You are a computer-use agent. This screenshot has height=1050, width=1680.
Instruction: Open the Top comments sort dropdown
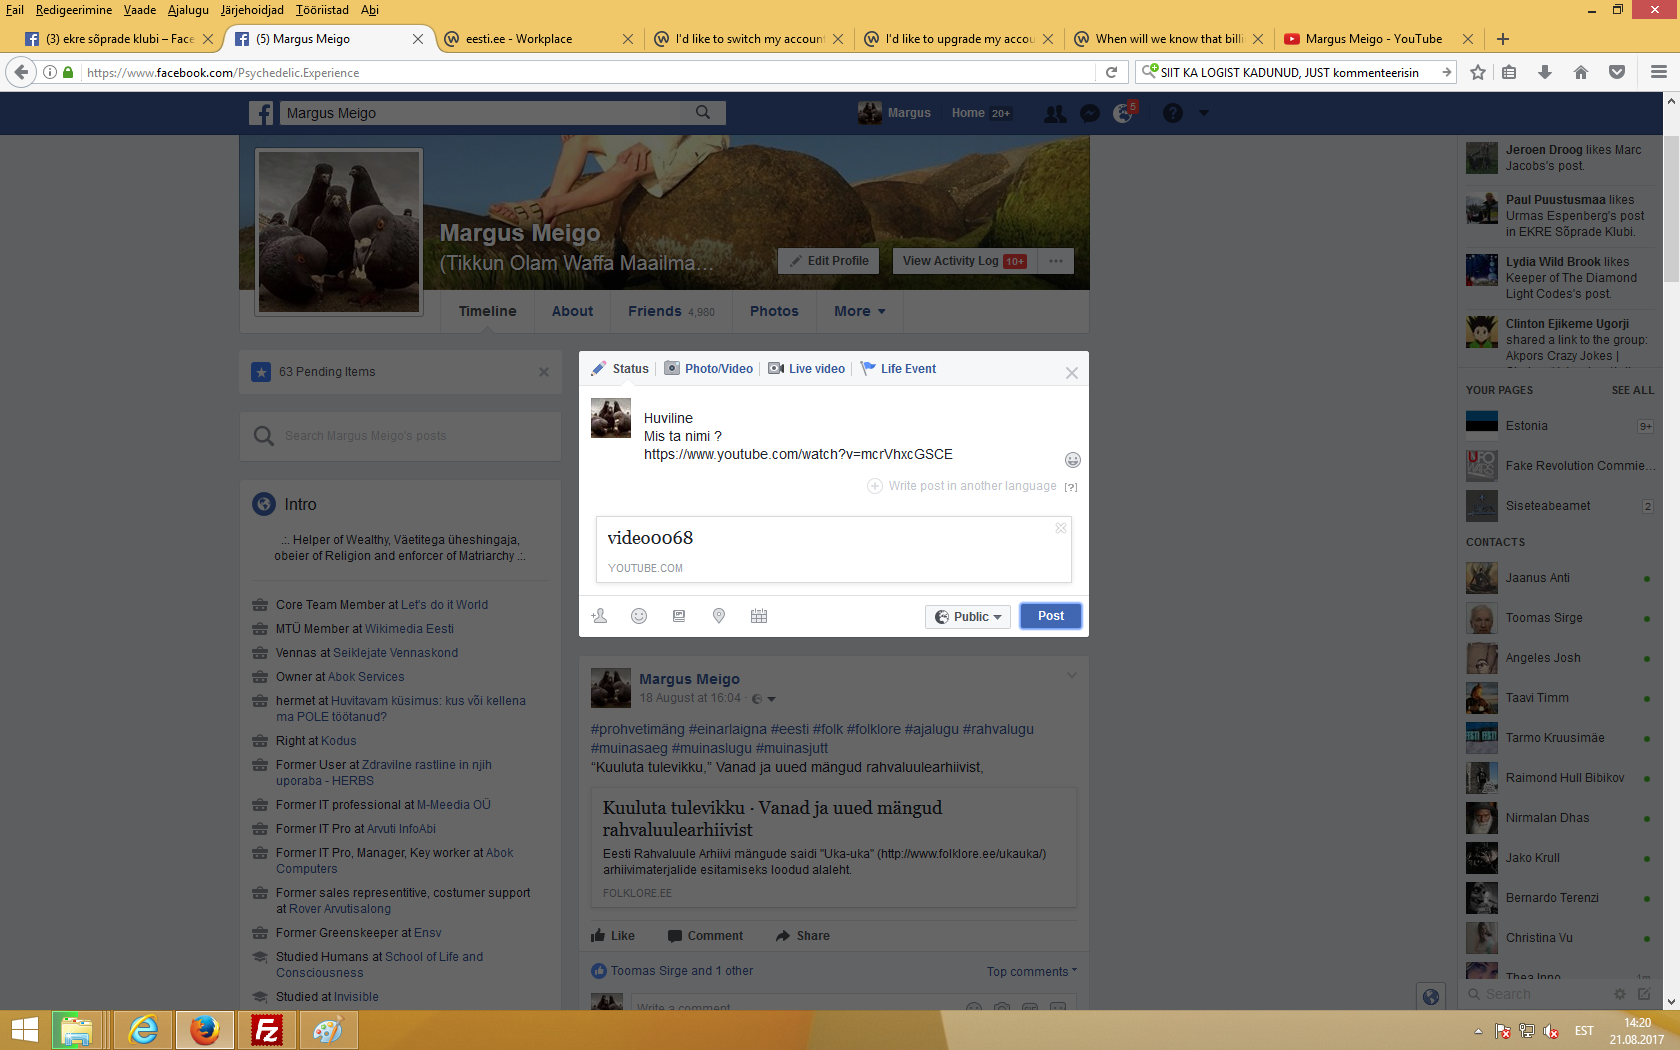click(x=1032, y=972)
